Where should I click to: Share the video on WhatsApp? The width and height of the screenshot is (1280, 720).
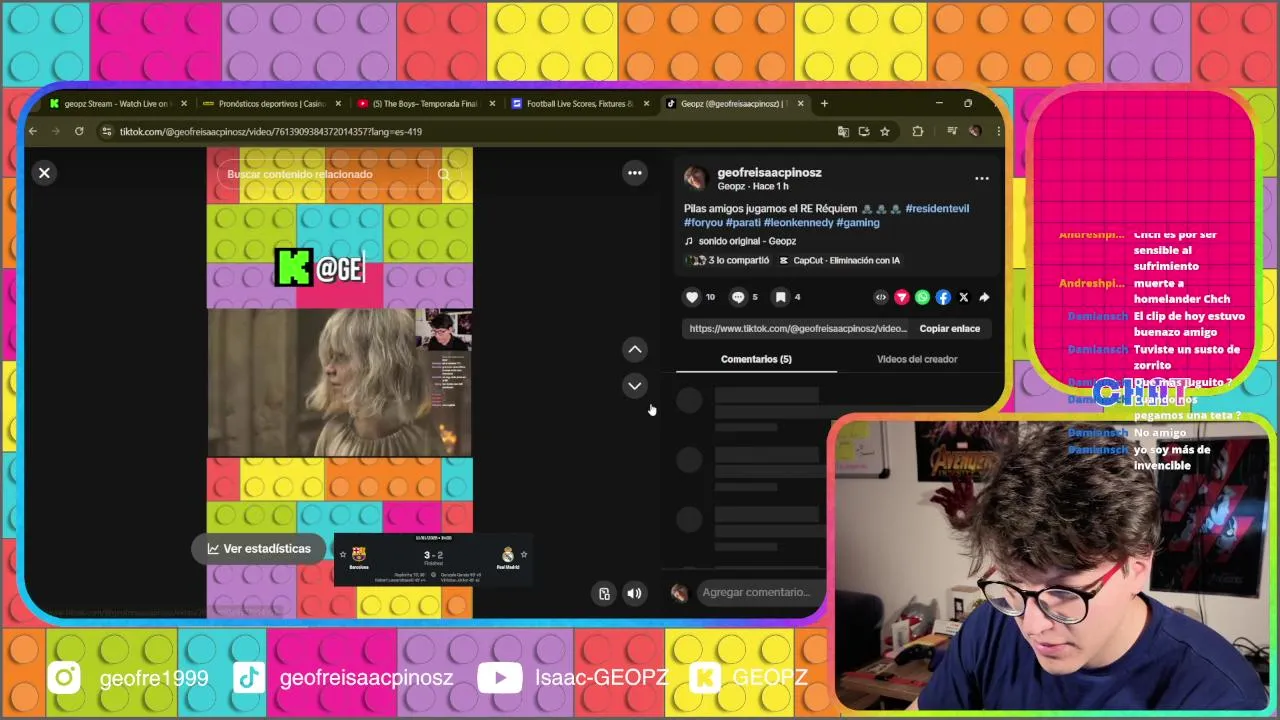click(922, 297)
